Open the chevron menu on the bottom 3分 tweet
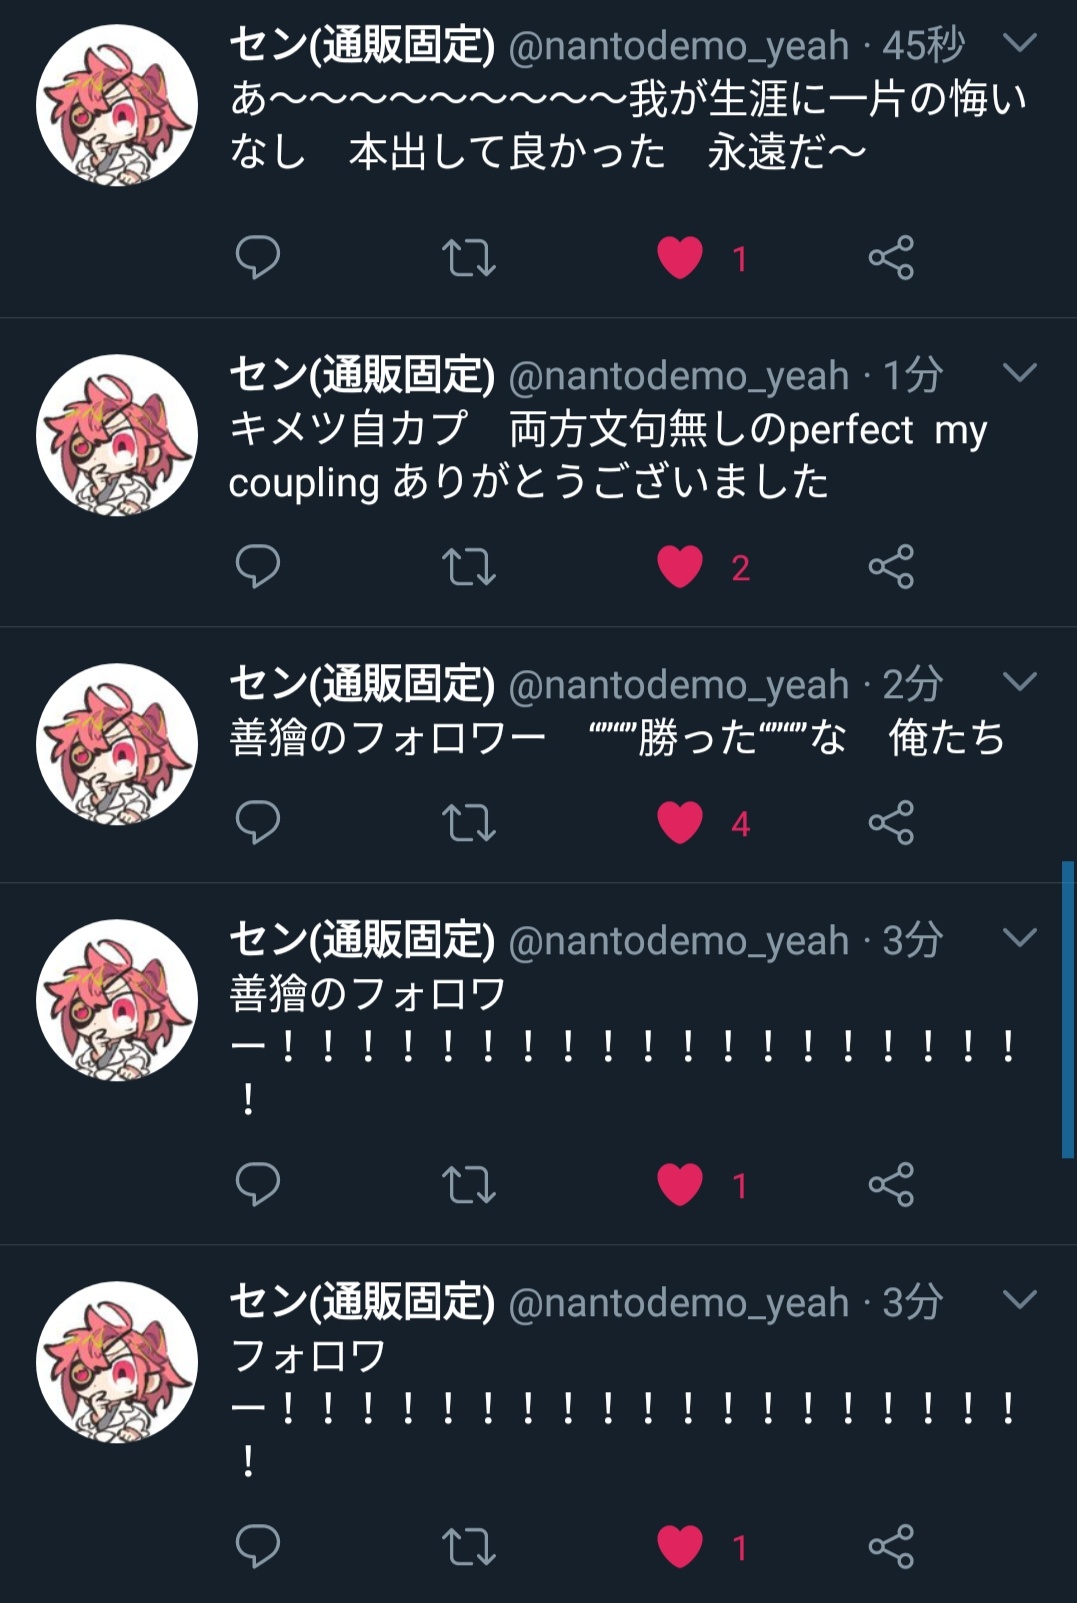 point(1019,1300)
